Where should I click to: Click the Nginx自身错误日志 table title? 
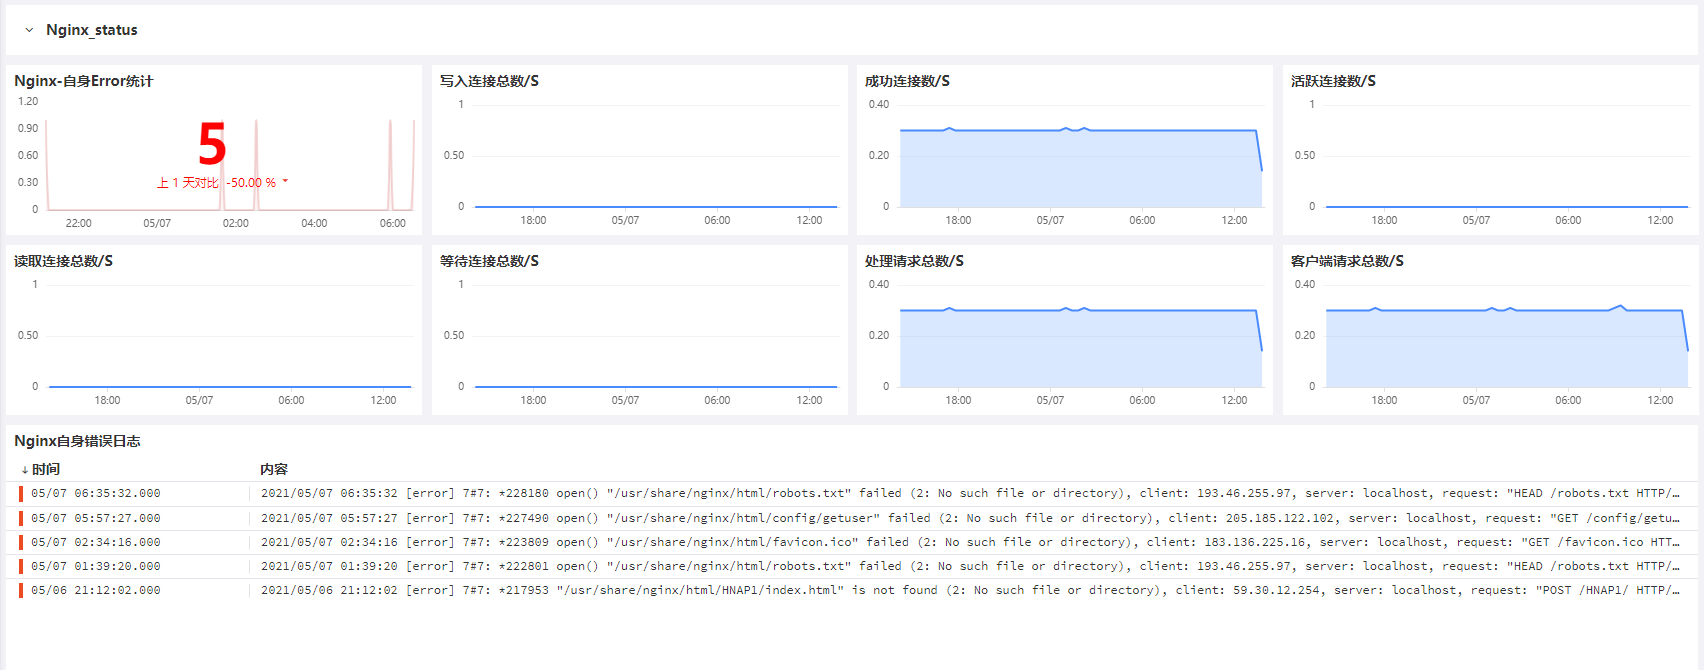77,441
